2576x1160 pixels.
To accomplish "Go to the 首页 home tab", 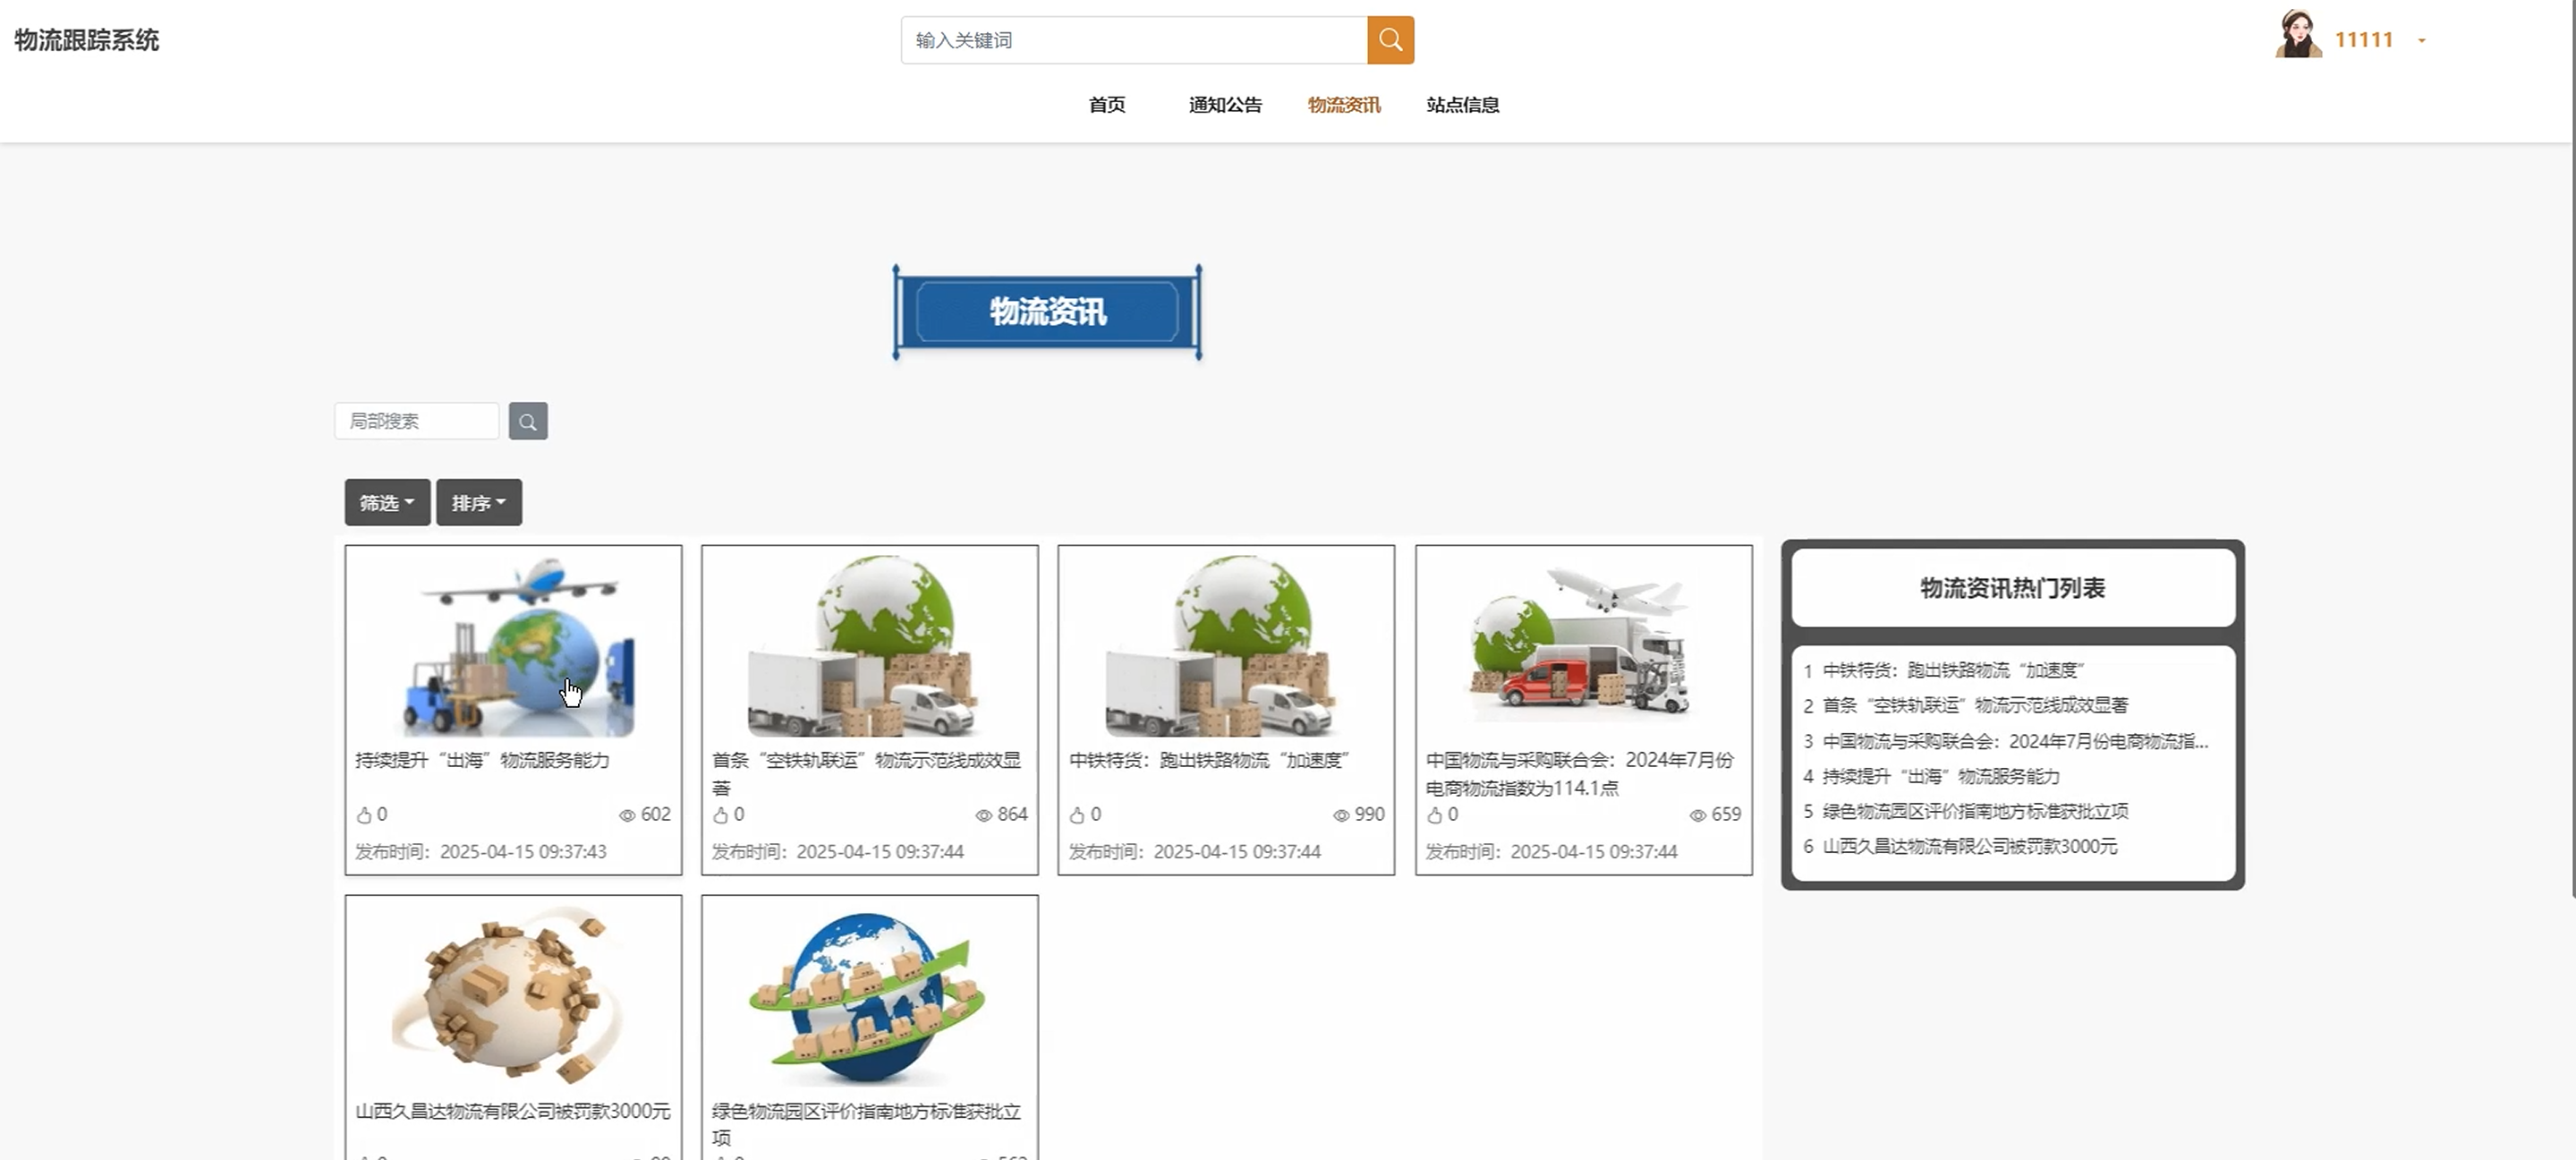I will 1106,105.
